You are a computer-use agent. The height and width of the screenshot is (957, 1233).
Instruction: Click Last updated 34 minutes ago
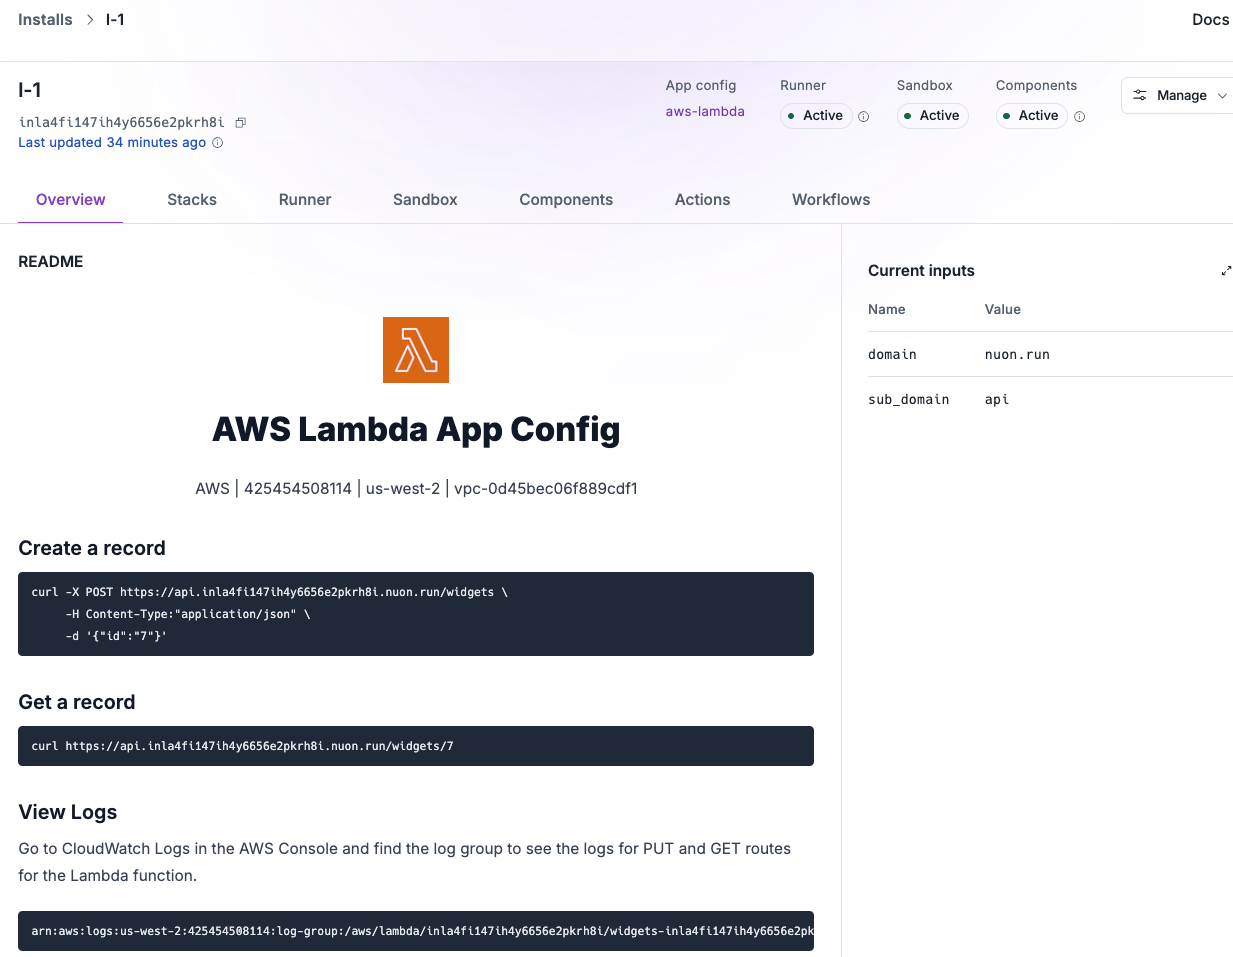click(112, 143)
